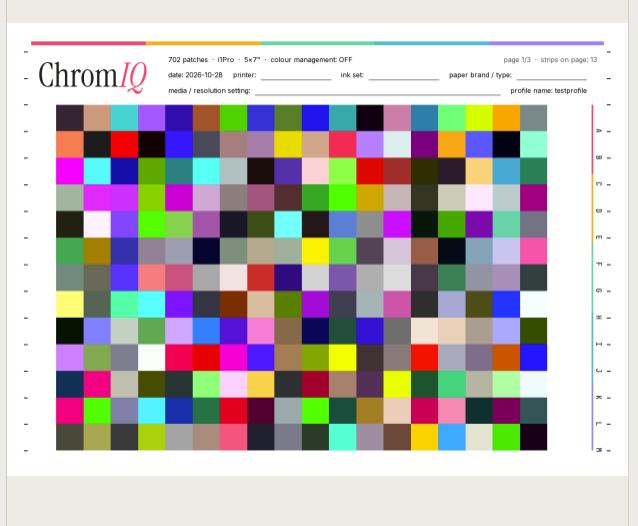Click strip label "A"
This screenshot has width=638, height=526.
pyautogui.click(x=599, y=131)
